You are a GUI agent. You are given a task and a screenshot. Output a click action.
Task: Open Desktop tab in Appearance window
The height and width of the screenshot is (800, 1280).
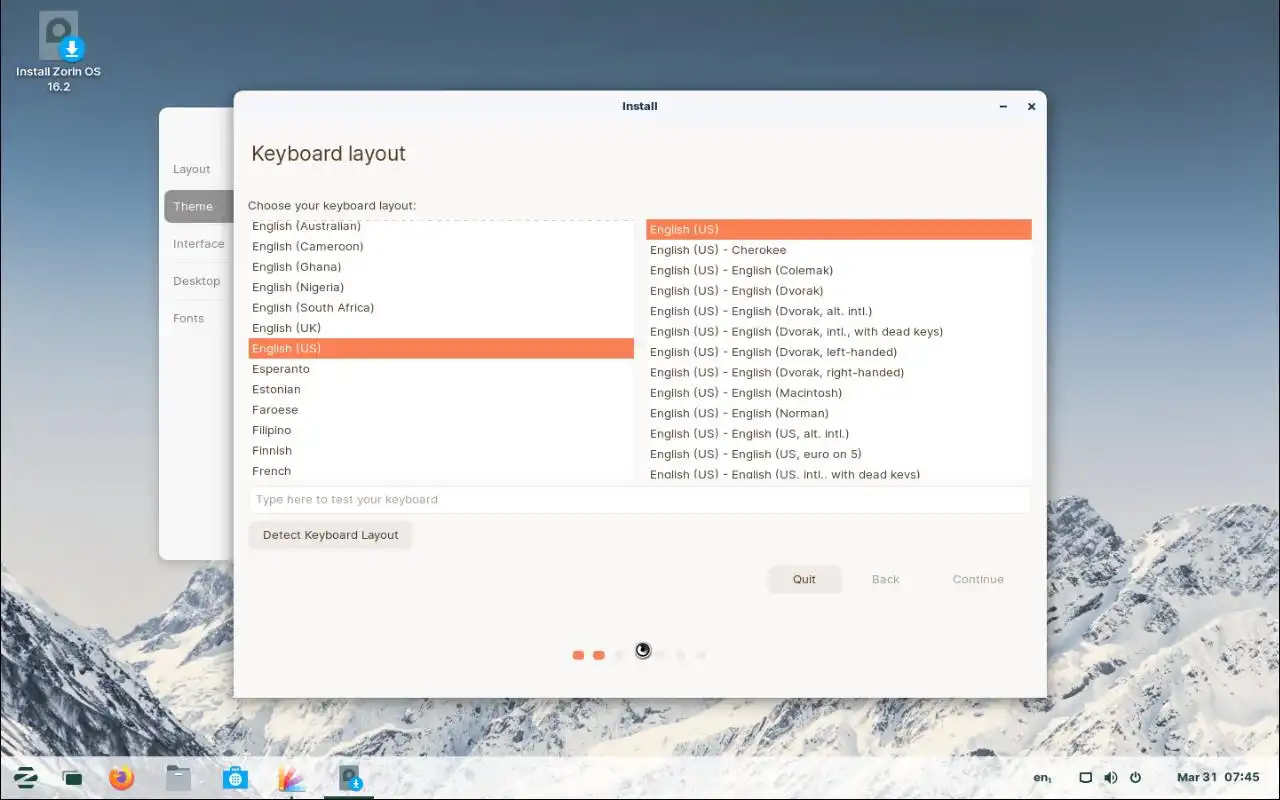click(x=199, y=281)
